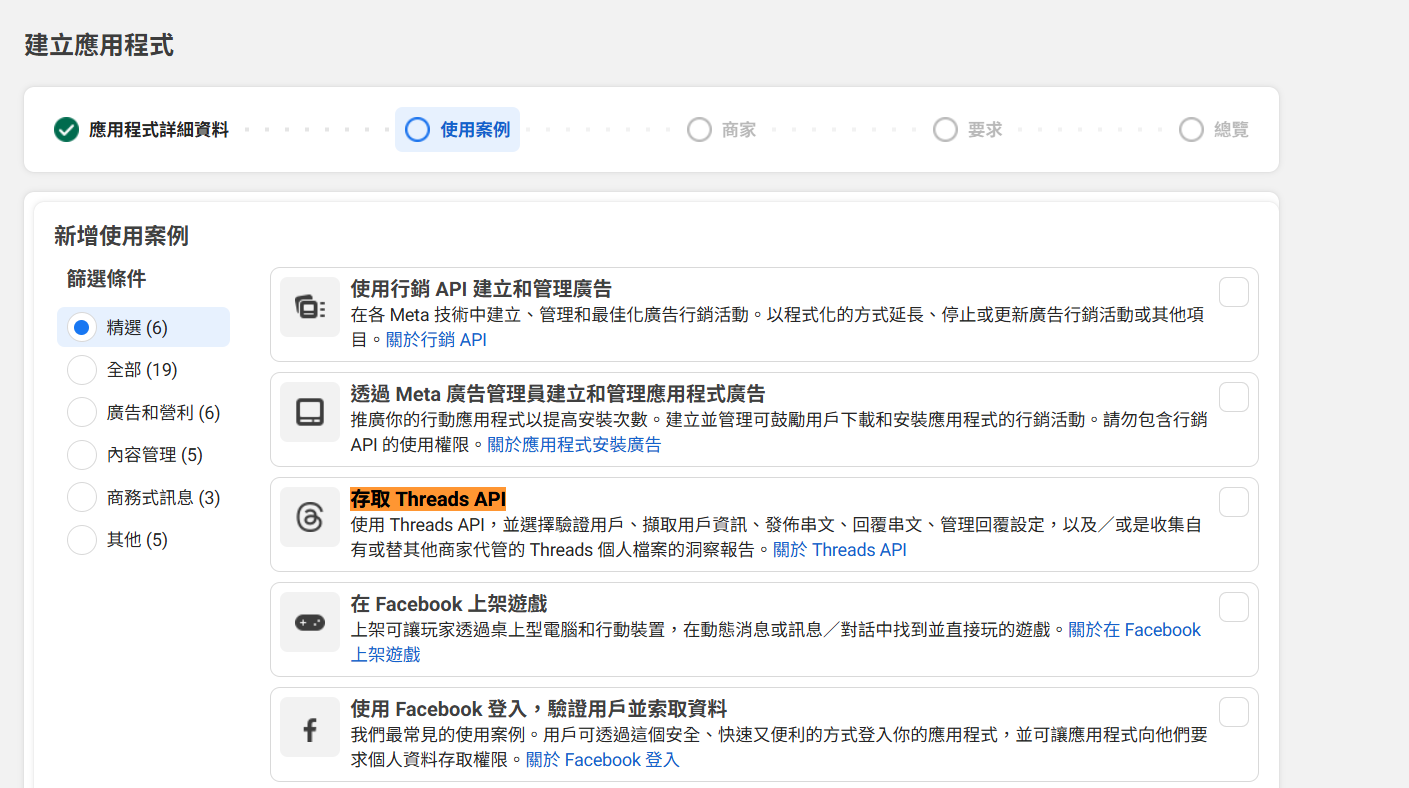
Task: Open the 關於 Threads API link
Action: (839, 550)
